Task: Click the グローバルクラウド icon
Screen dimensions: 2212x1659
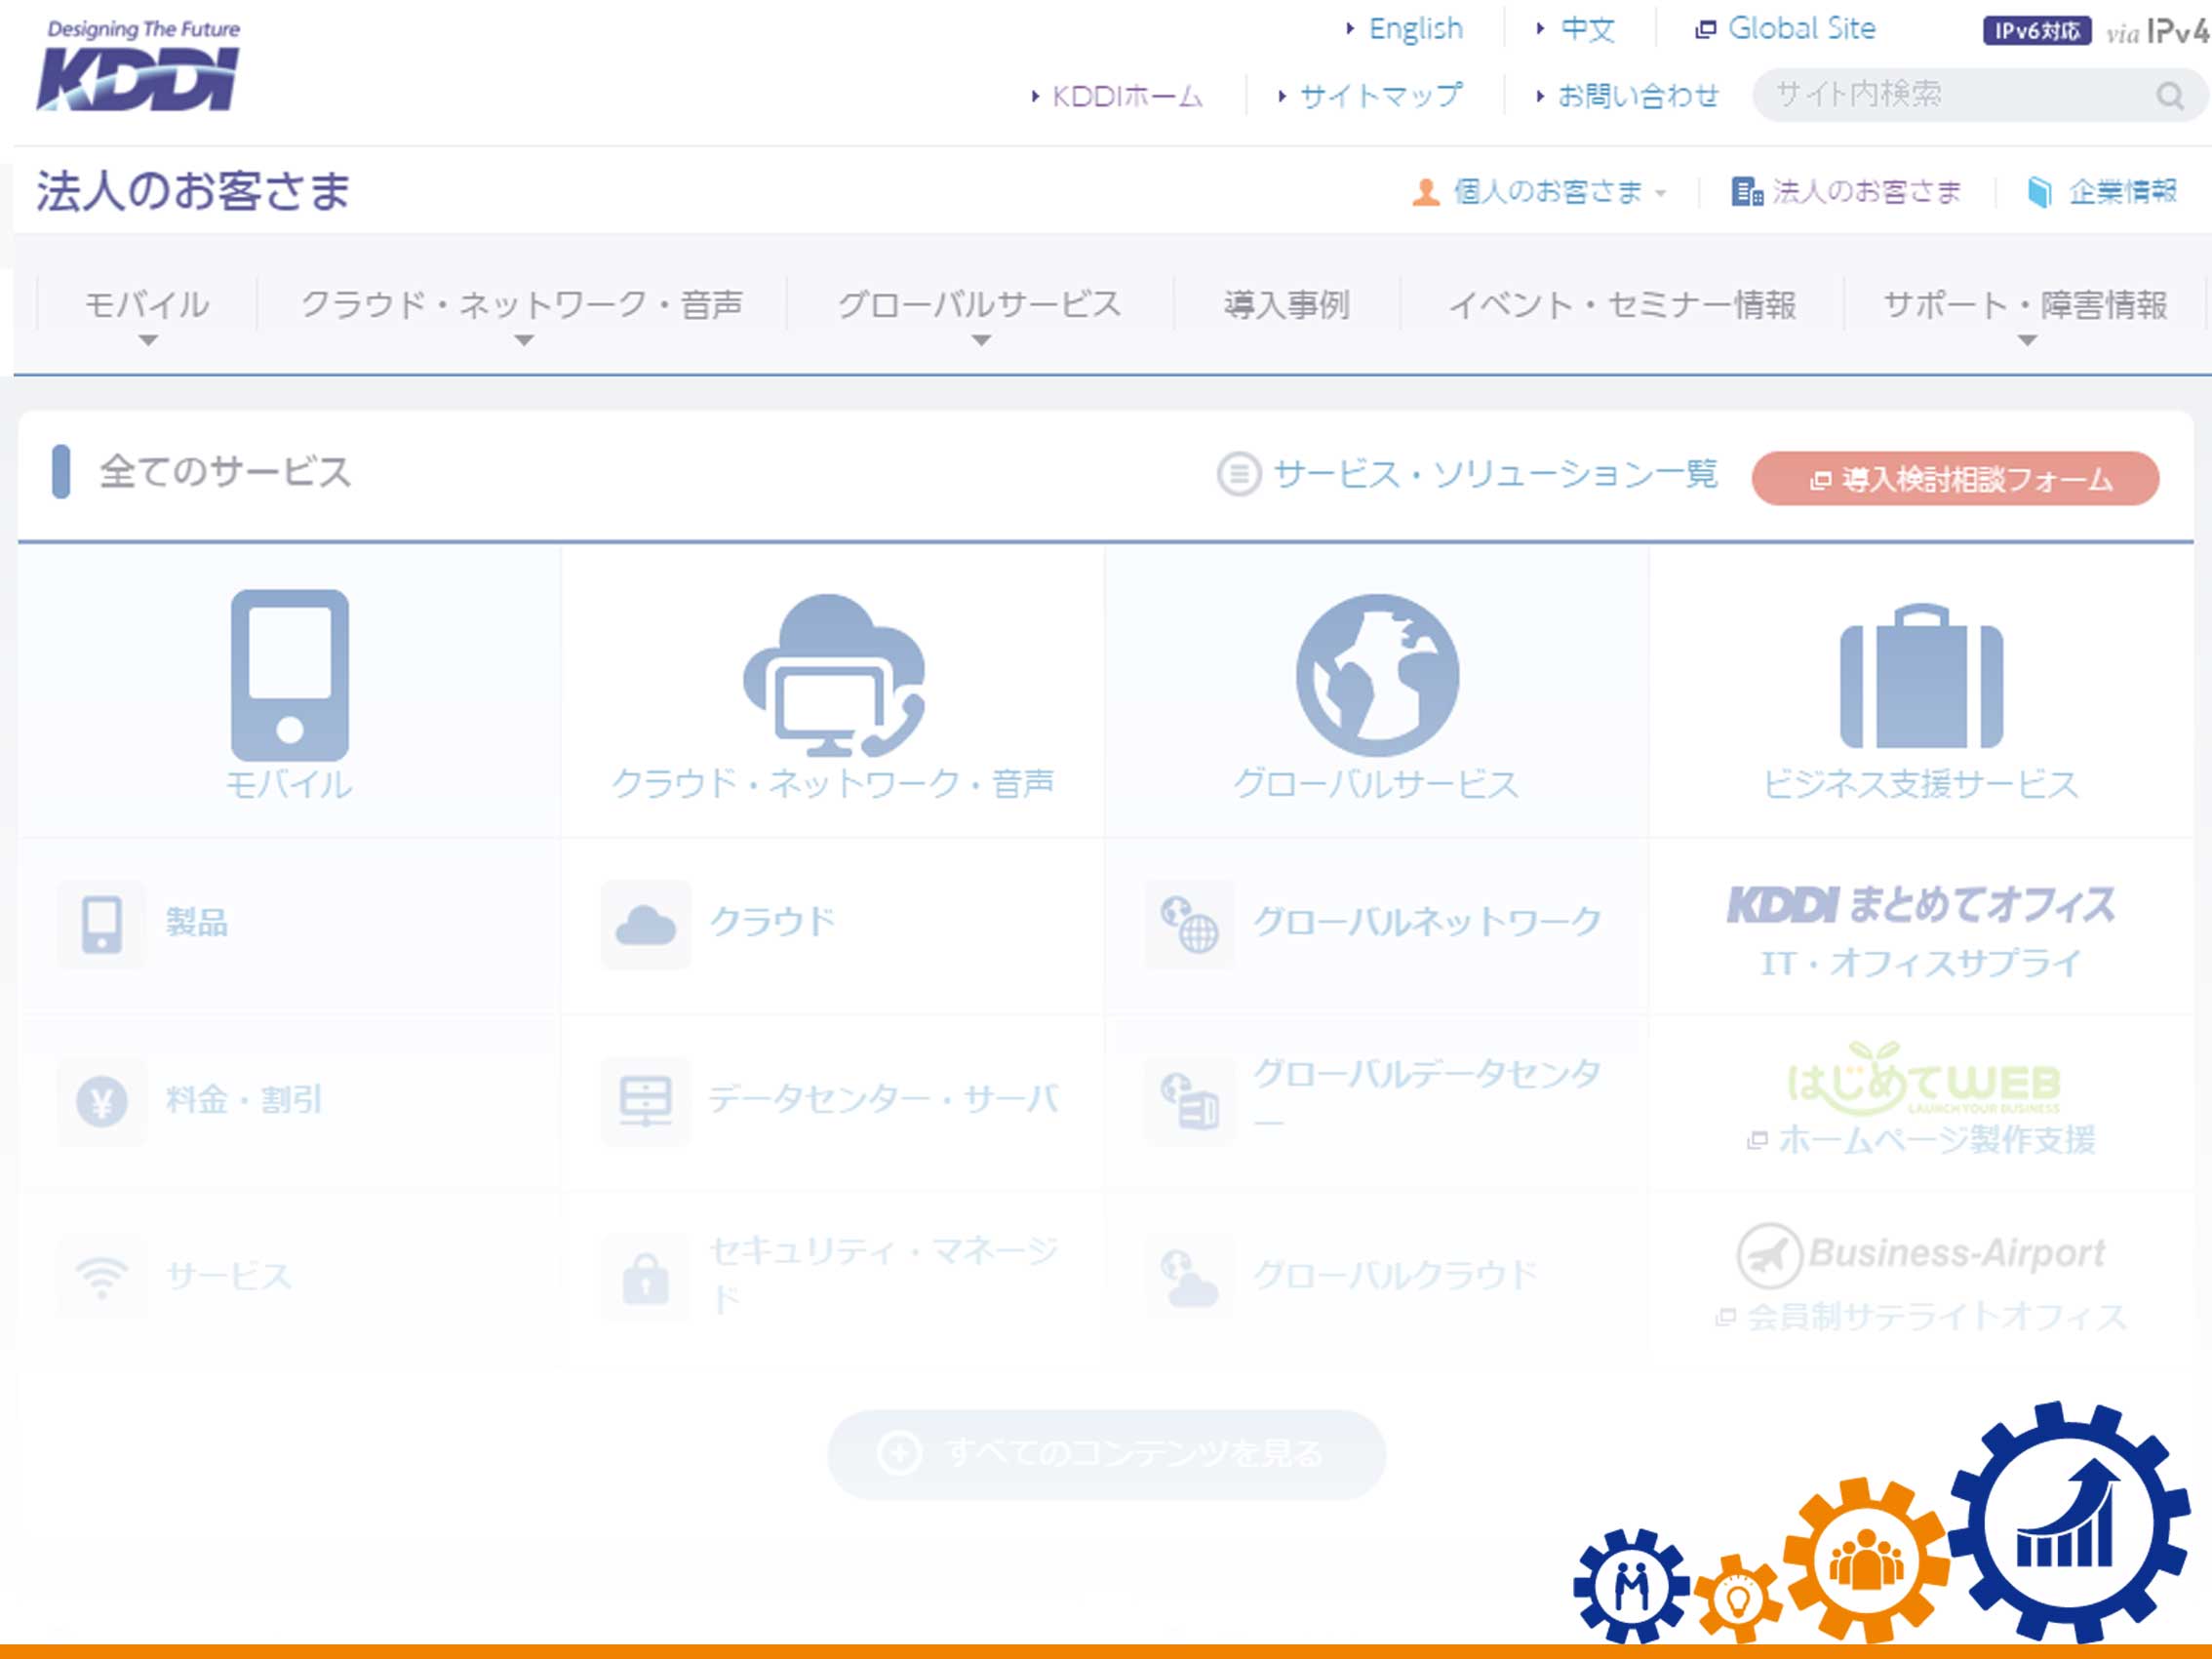Action: pos(1189,1278)
